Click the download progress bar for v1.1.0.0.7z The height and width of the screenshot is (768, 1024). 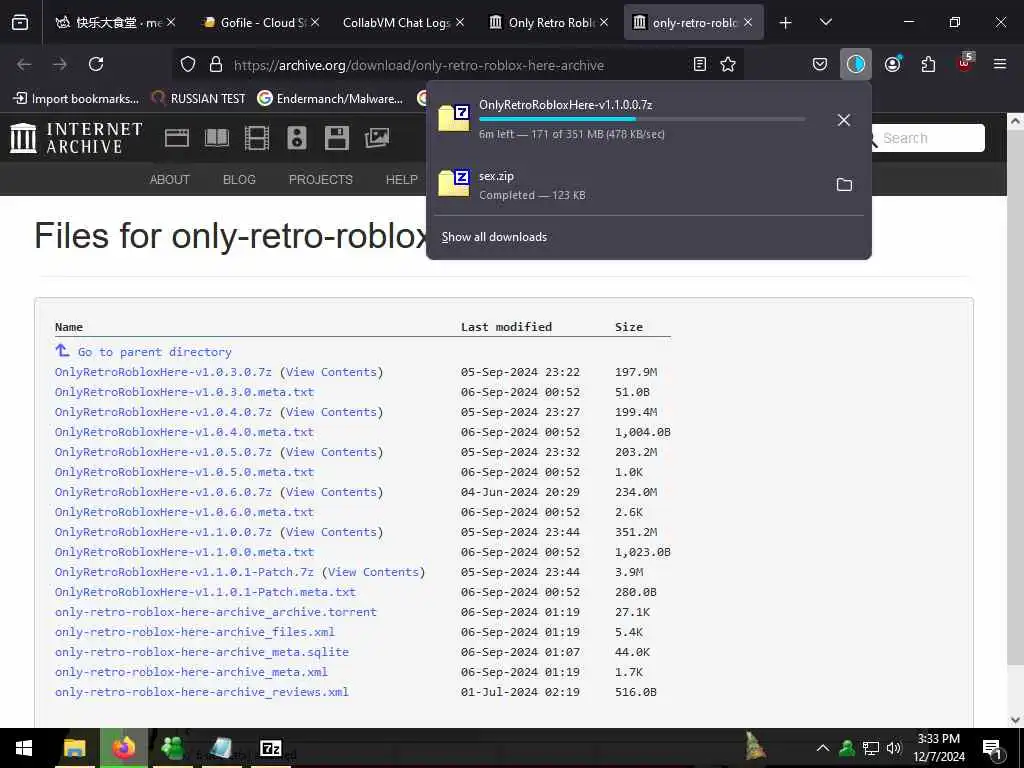[642, 120]
